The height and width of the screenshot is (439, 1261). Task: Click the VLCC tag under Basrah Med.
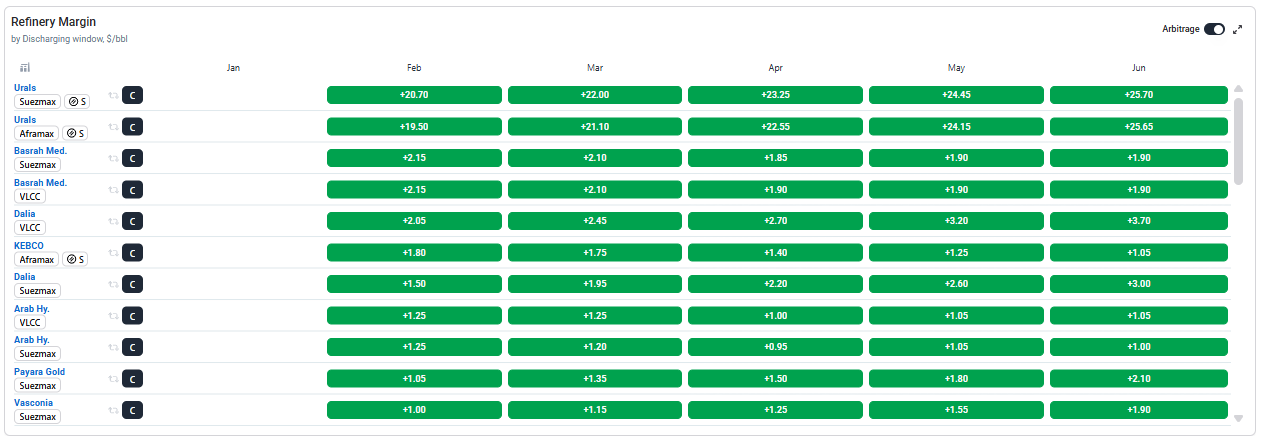click(30, 196)
